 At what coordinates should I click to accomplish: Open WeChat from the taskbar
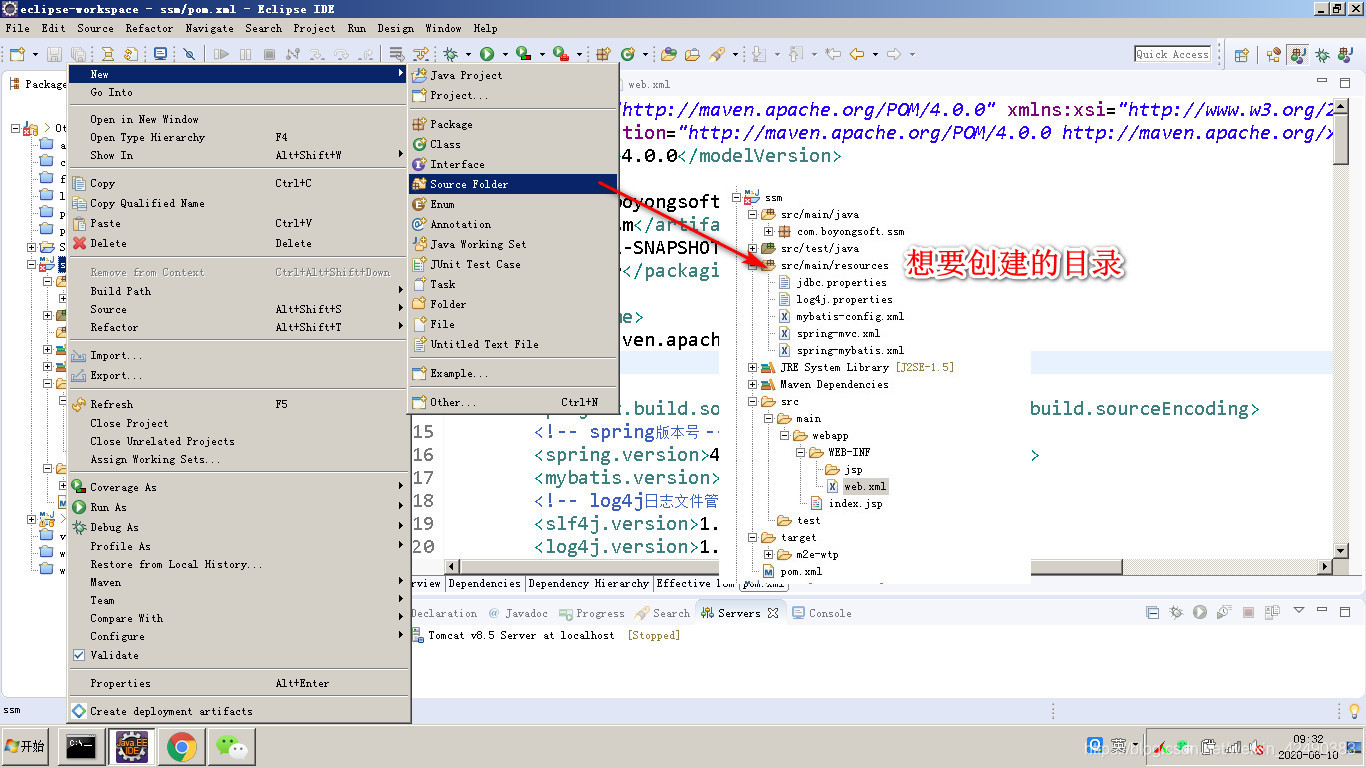click(232, 746)
